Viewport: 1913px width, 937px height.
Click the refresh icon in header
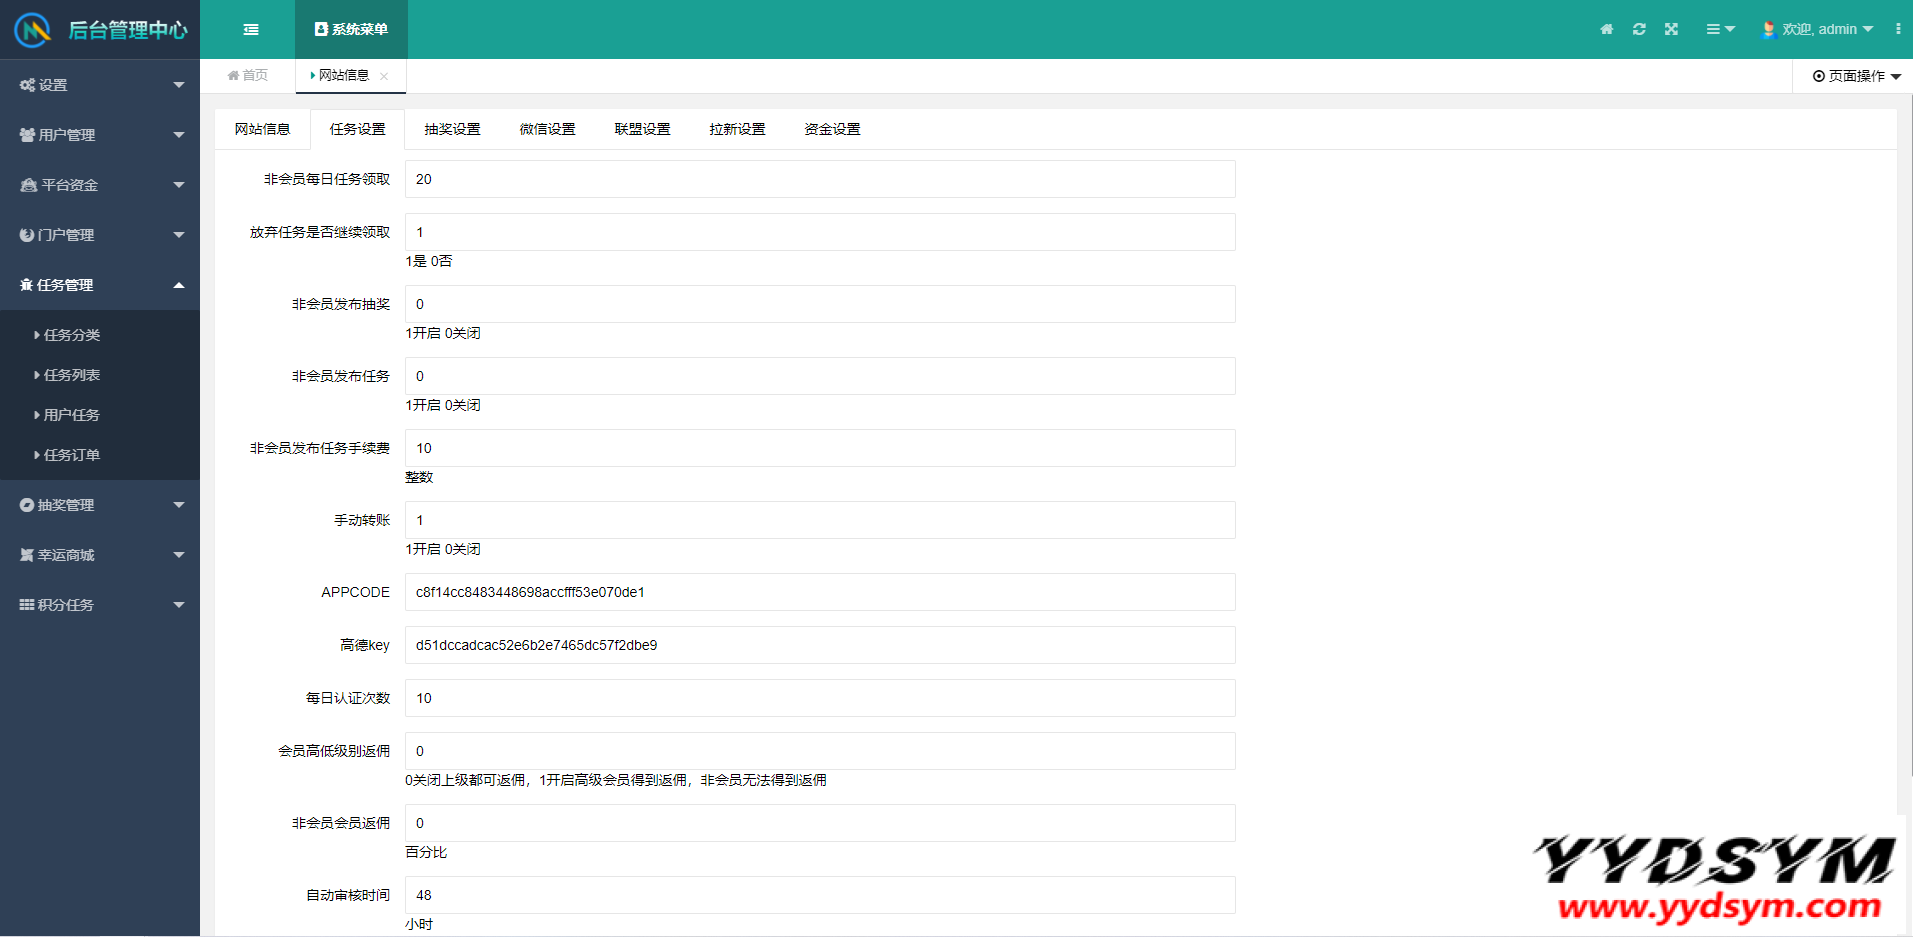(x=1639, y=30)
